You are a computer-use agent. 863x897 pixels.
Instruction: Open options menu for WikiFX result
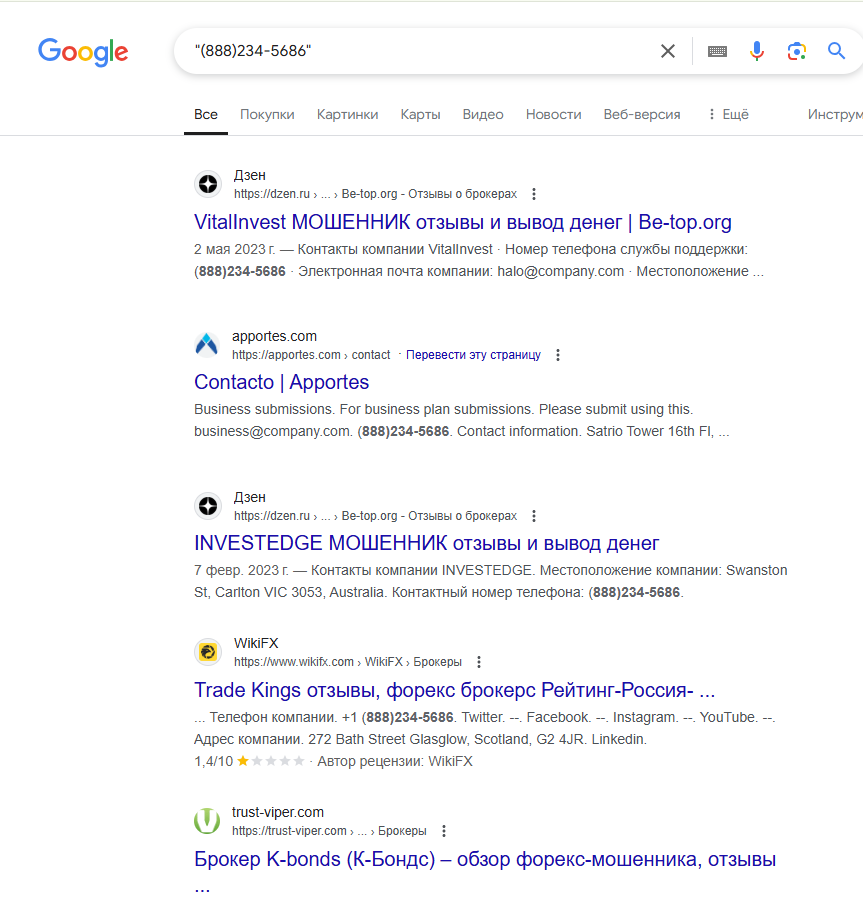click(479, 662)
